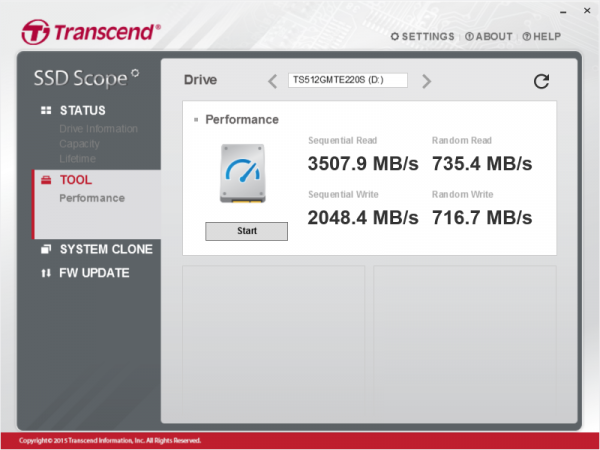Click the FW UPDATE arrows icon

point(46,273)
